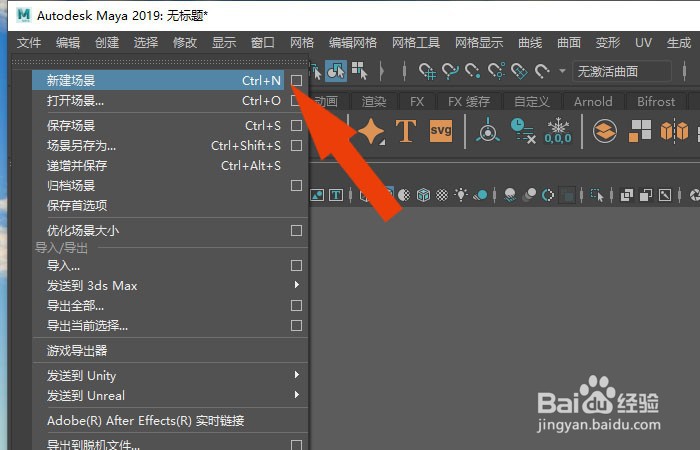Screen dimensions: 700x450
Task: Open the 文件 menu
Action: (x=29, y=43)
